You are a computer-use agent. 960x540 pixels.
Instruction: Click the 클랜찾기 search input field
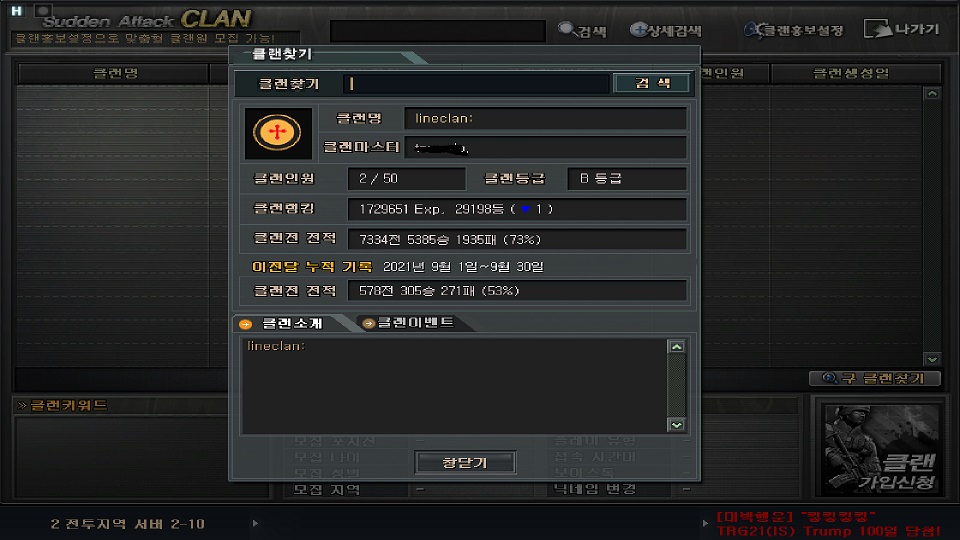477,84
